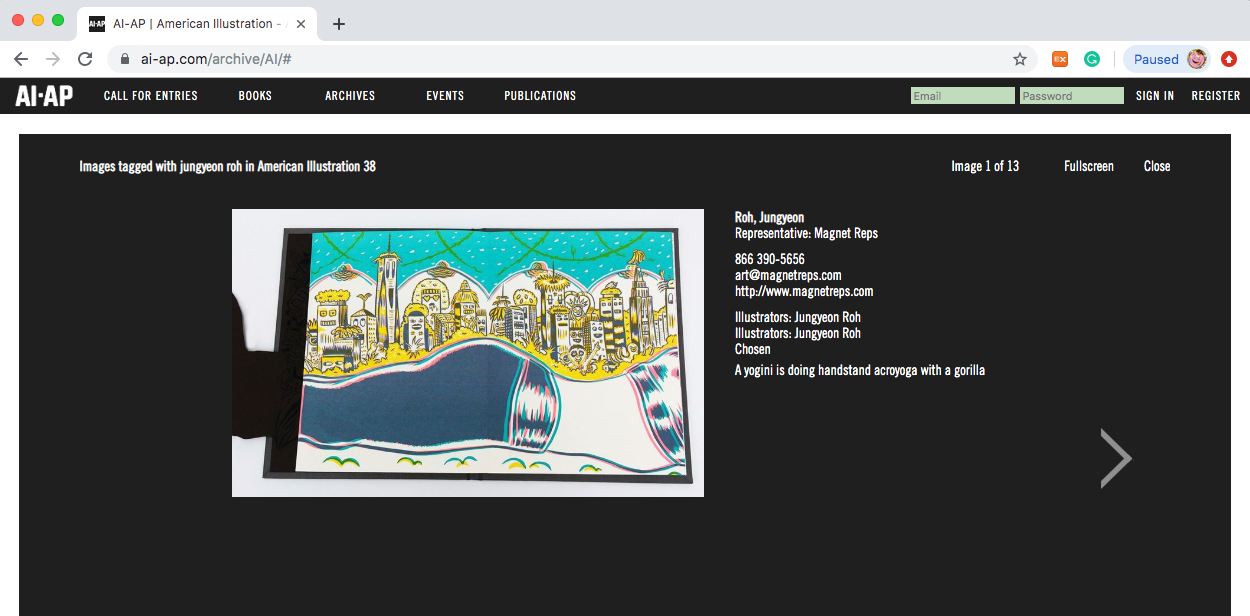
Task: Click the Fullscreen link
Action: pyautogui.click(x=1089, y=166)
